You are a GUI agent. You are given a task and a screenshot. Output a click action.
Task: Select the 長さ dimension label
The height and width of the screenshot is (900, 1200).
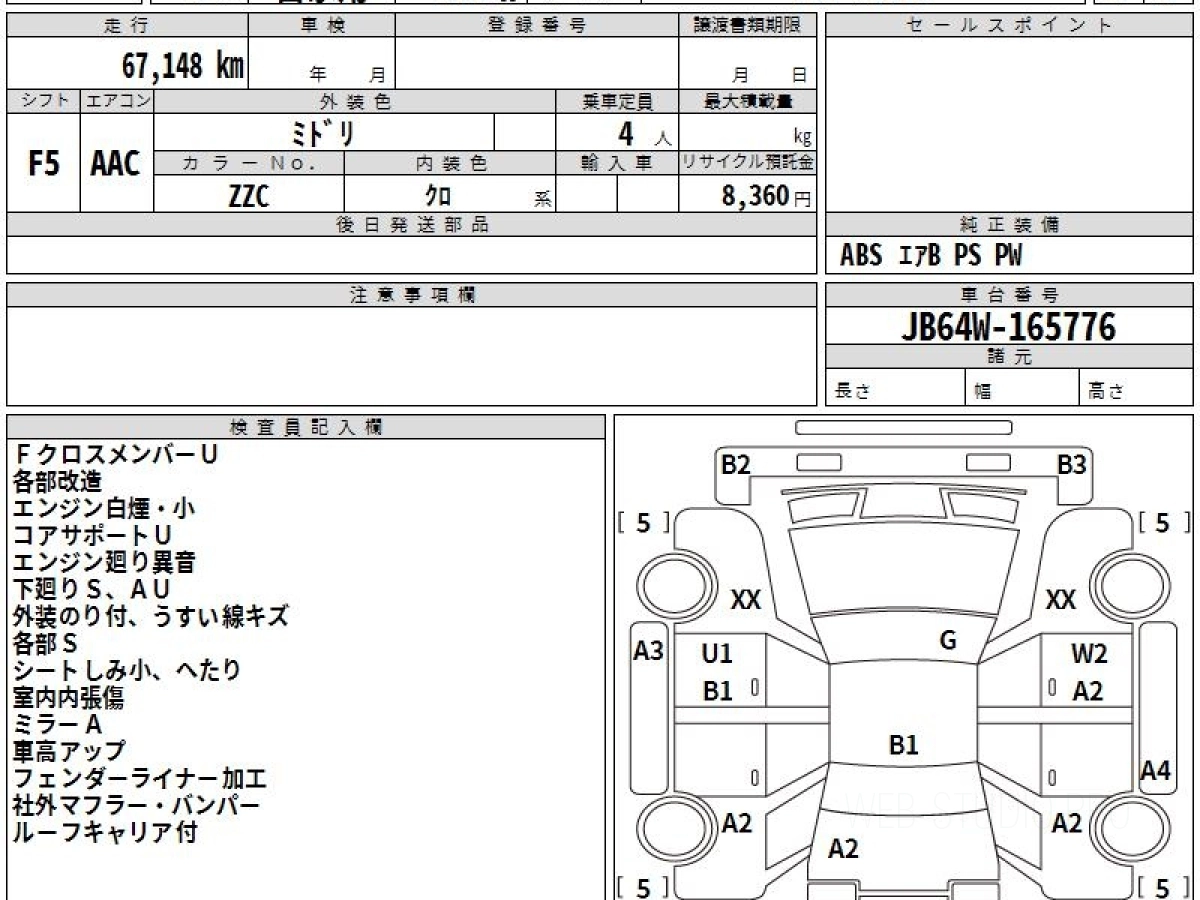(x=851, y=392)
